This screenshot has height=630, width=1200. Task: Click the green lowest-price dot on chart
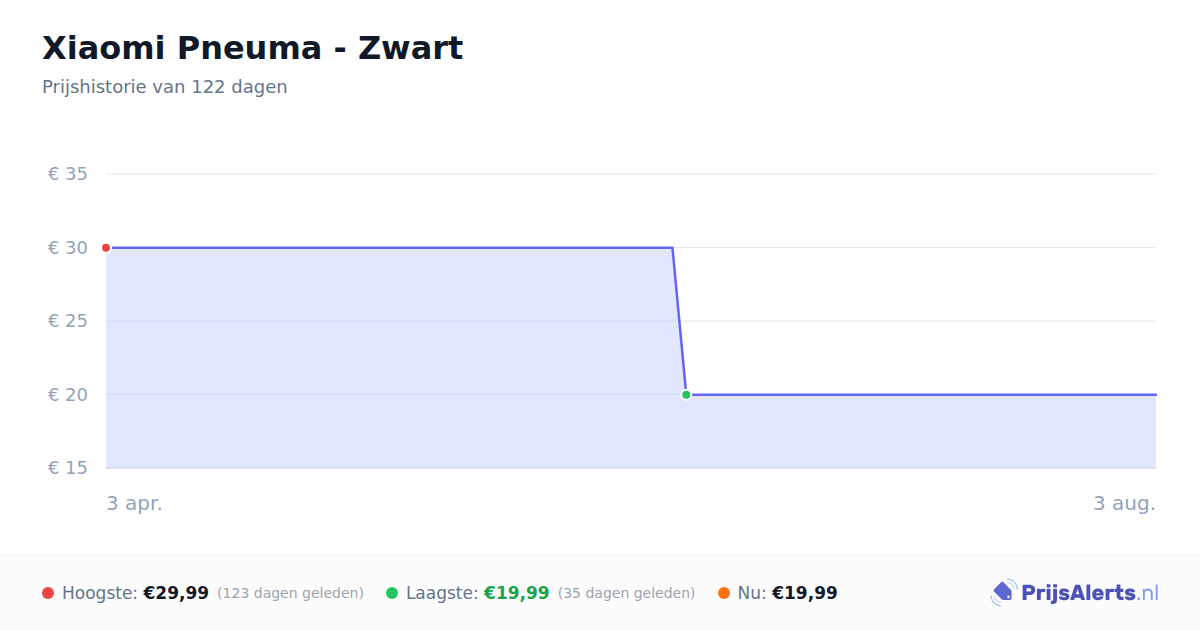[686, 395]
